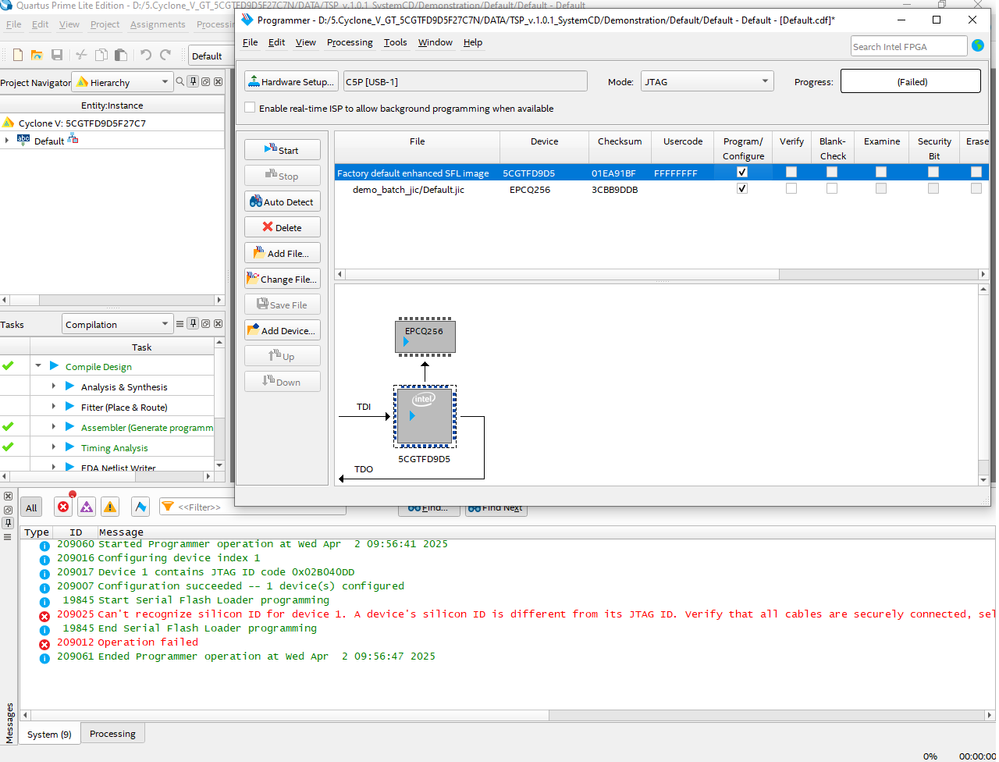Click the Open Project folder toolbar icon
The image size is (999, 762).
coord(36,56)
